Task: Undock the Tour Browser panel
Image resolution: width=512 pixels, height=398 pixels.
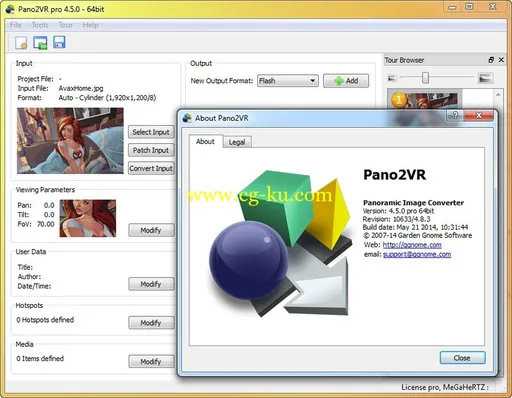Action: [491, 60]
